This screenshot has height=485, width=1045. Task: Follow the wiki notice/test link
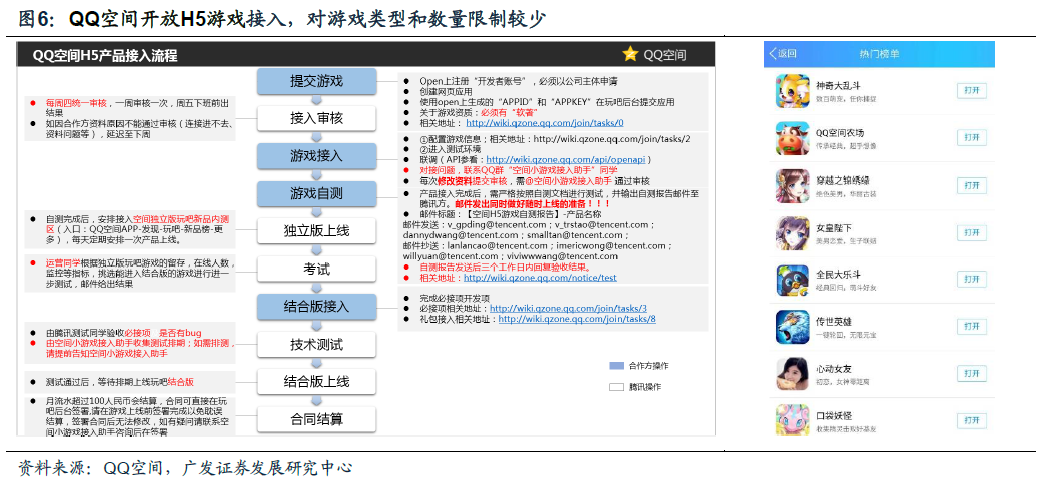[540, 278]
